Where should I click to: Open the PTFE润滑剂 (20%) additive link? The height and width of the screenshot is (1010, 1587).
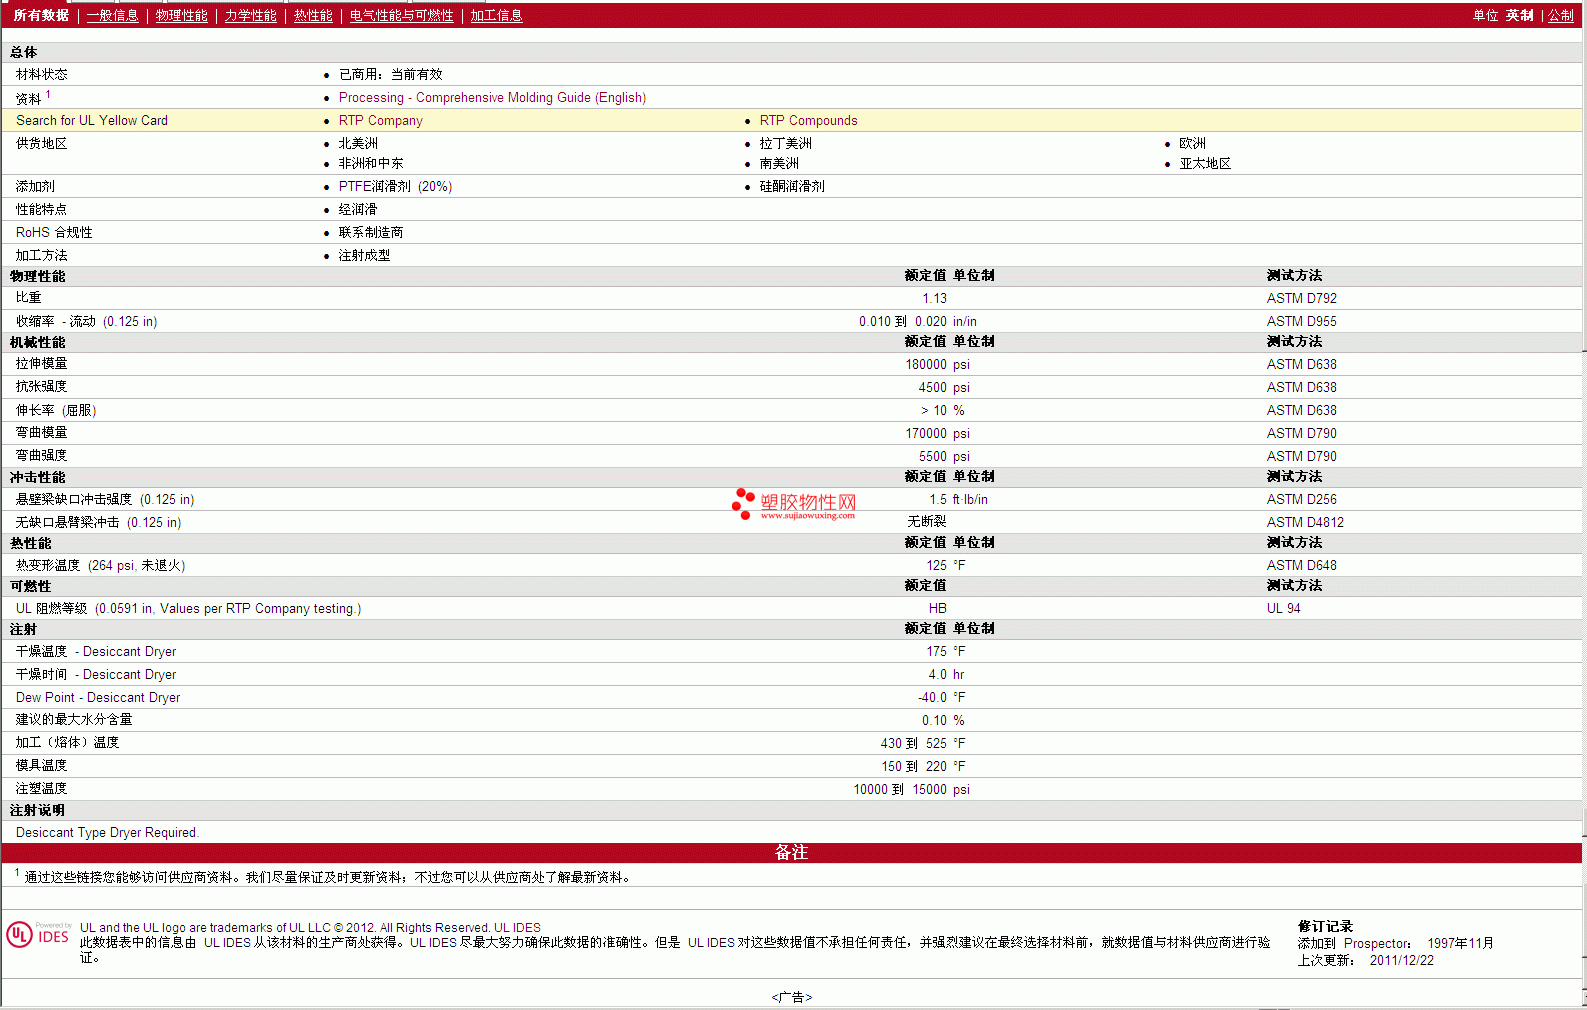tap(395, 186)
